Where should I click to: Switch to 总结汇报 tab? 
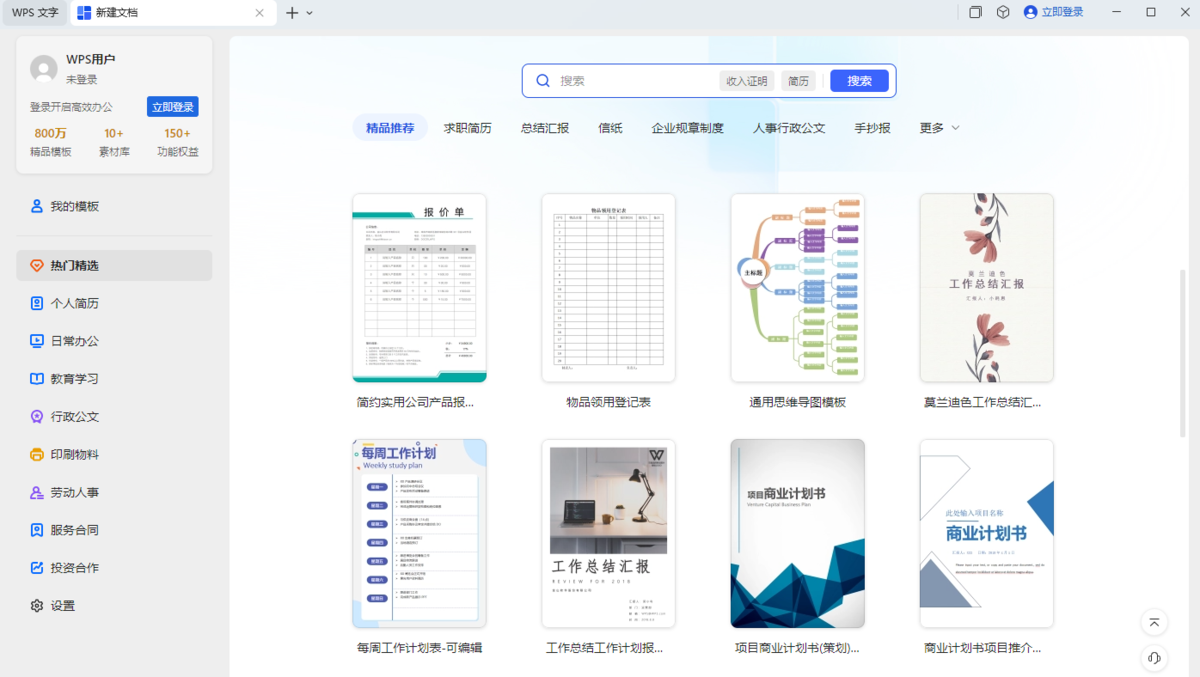pos(545,128)
